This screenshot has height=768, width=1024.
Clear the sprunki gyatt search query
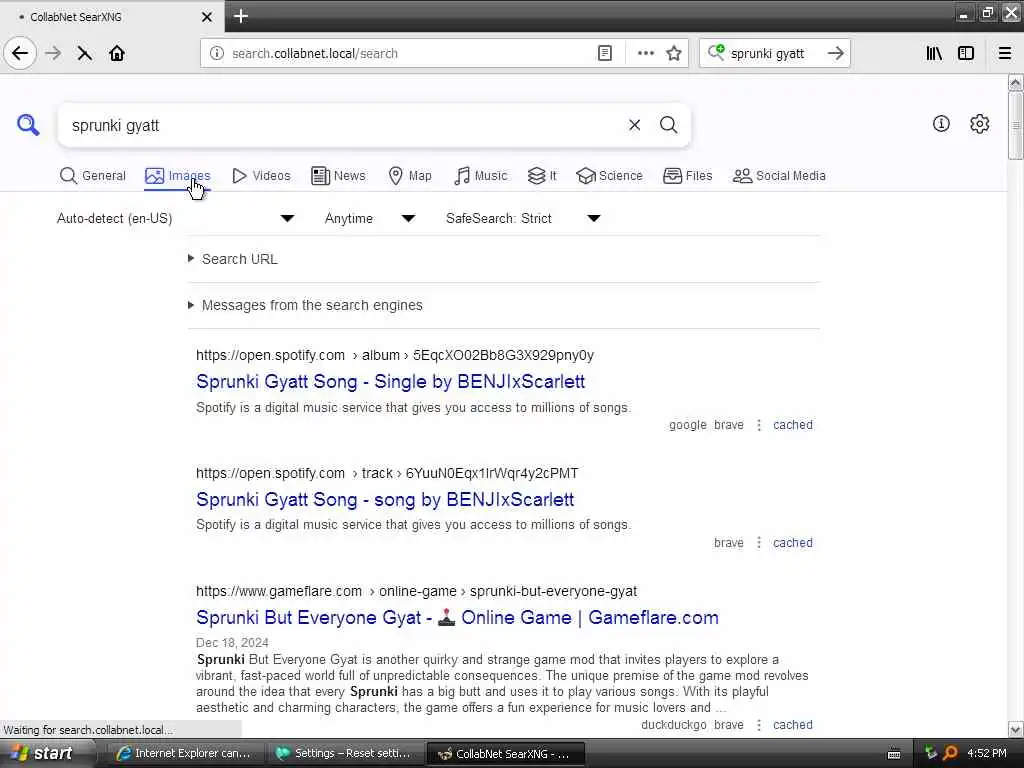point(634,125)
